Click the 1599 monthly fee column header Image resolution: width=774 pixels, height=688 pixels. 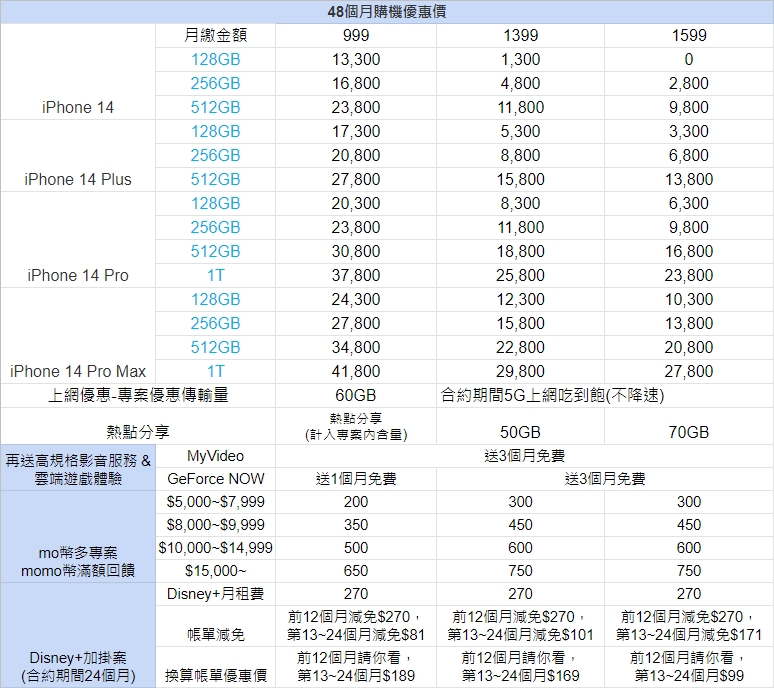[x=689, y=35]
